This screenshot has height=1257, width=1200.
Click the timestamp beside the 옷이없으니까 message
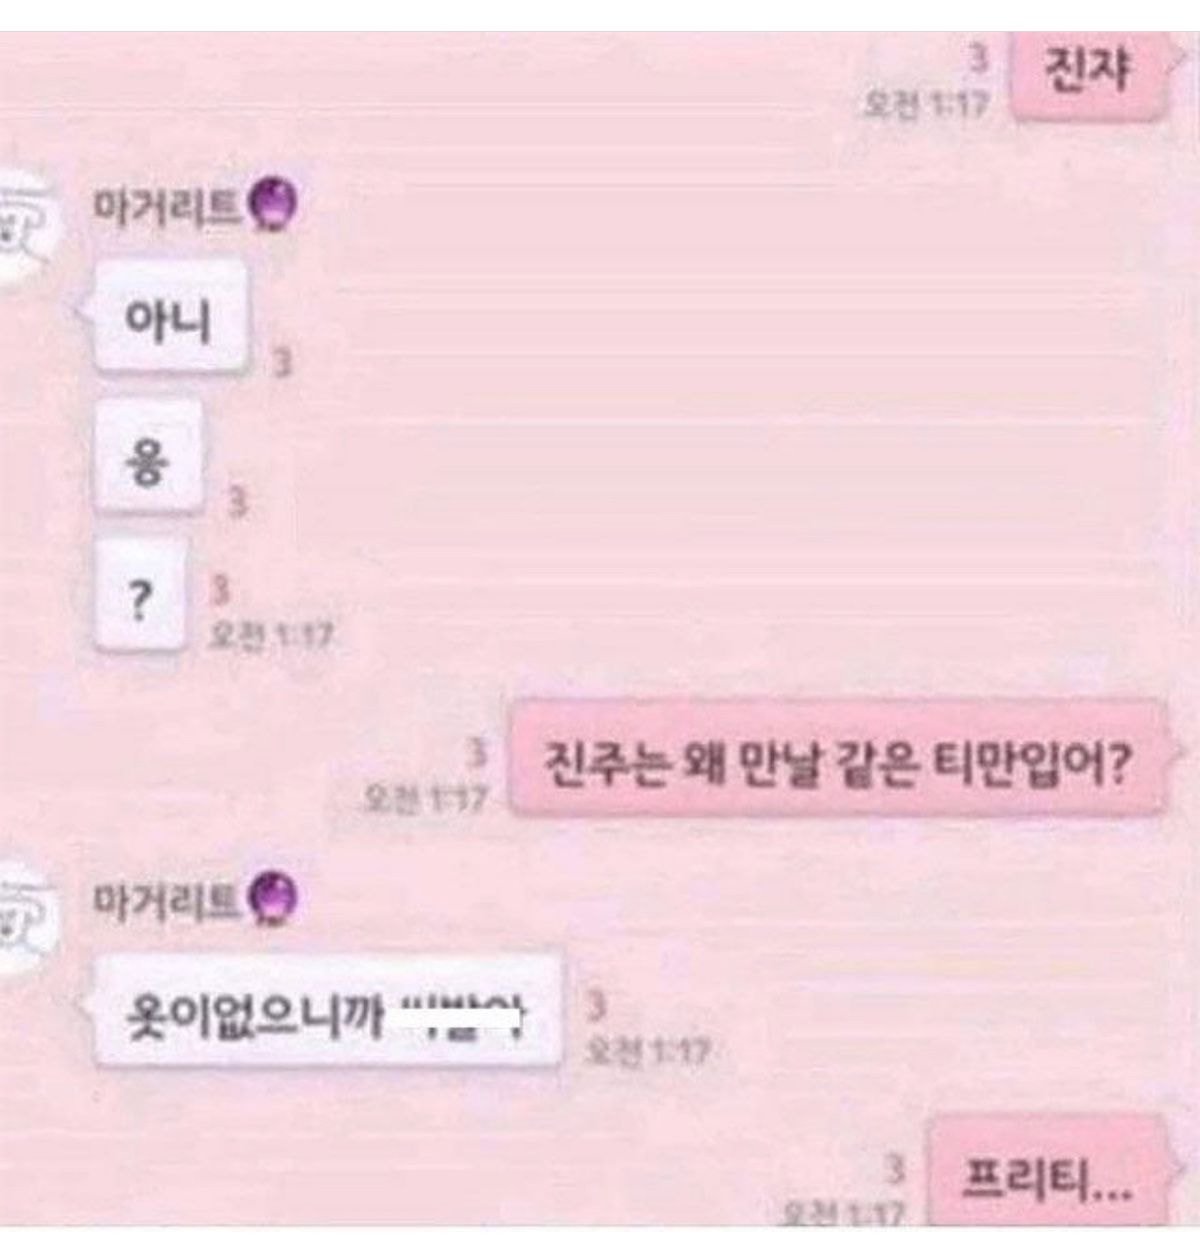(x=650, y=1050)
